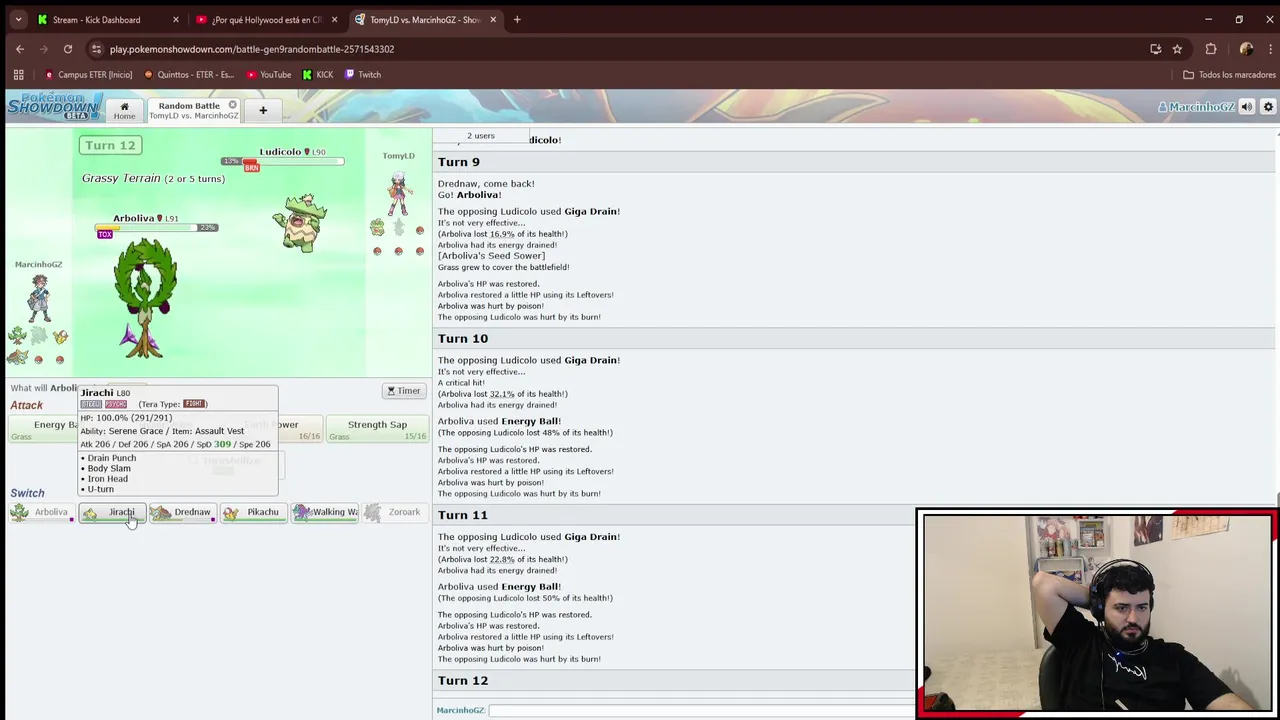Viewport: 1280px width, 720px height.
Task: Click the Pokemon Showdown logo
Action: tap(54, 106)
